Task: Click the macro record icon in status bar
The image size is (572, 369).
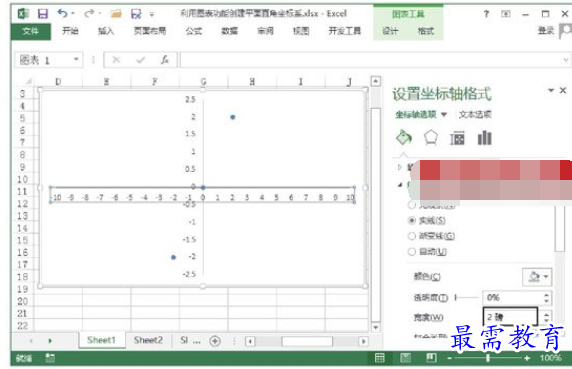Action: pos(50,358)
